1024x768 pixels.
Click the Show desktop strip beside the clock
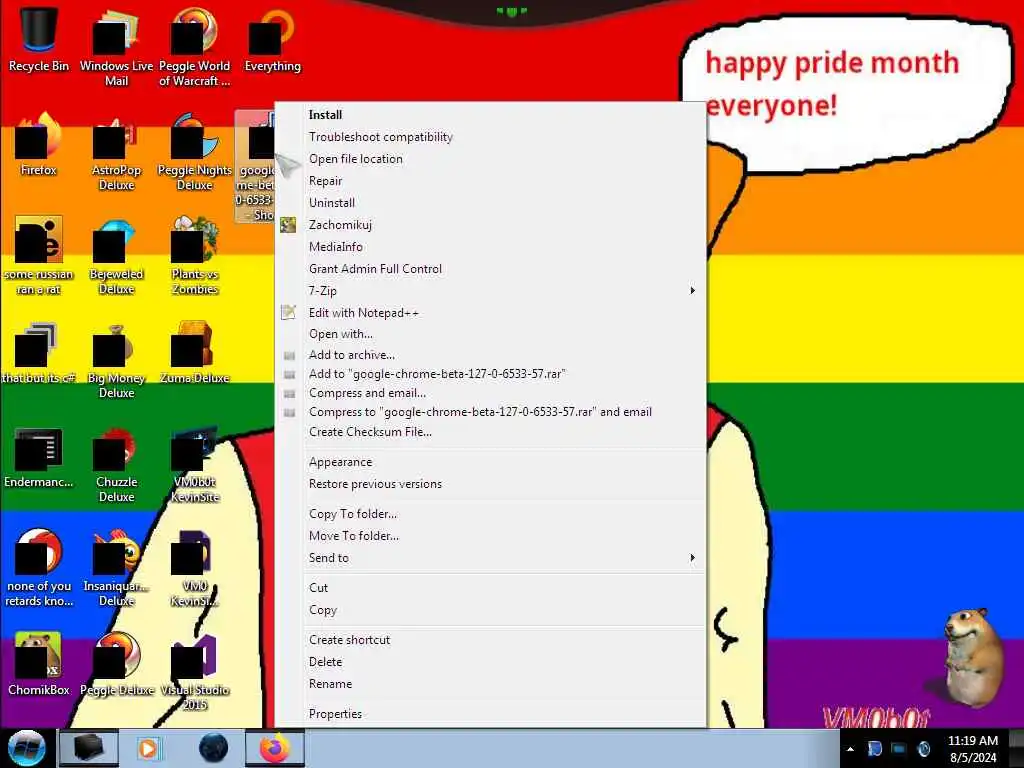coord(1017,748)
